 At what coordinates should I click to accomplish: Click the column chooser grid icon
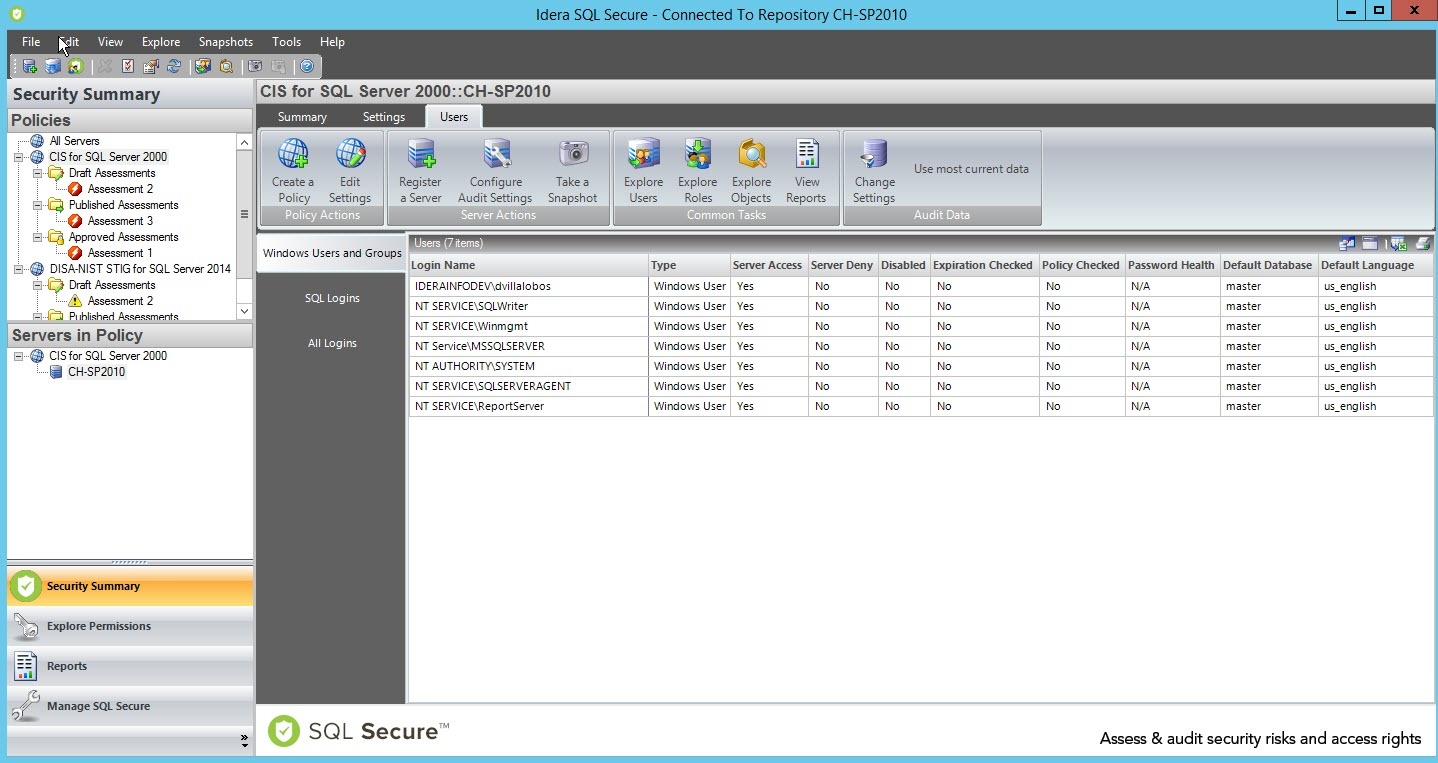pos(1346,243)
